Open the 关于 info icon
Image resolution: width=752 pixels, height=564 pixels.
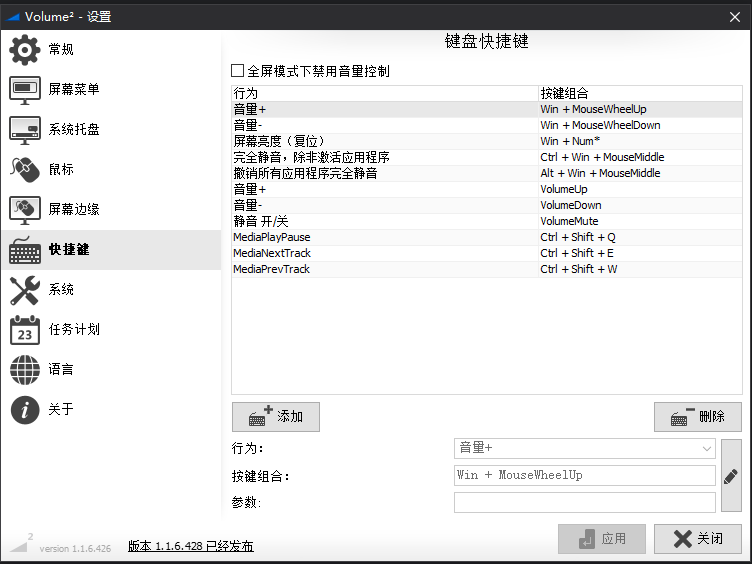[x=25, y=409]
